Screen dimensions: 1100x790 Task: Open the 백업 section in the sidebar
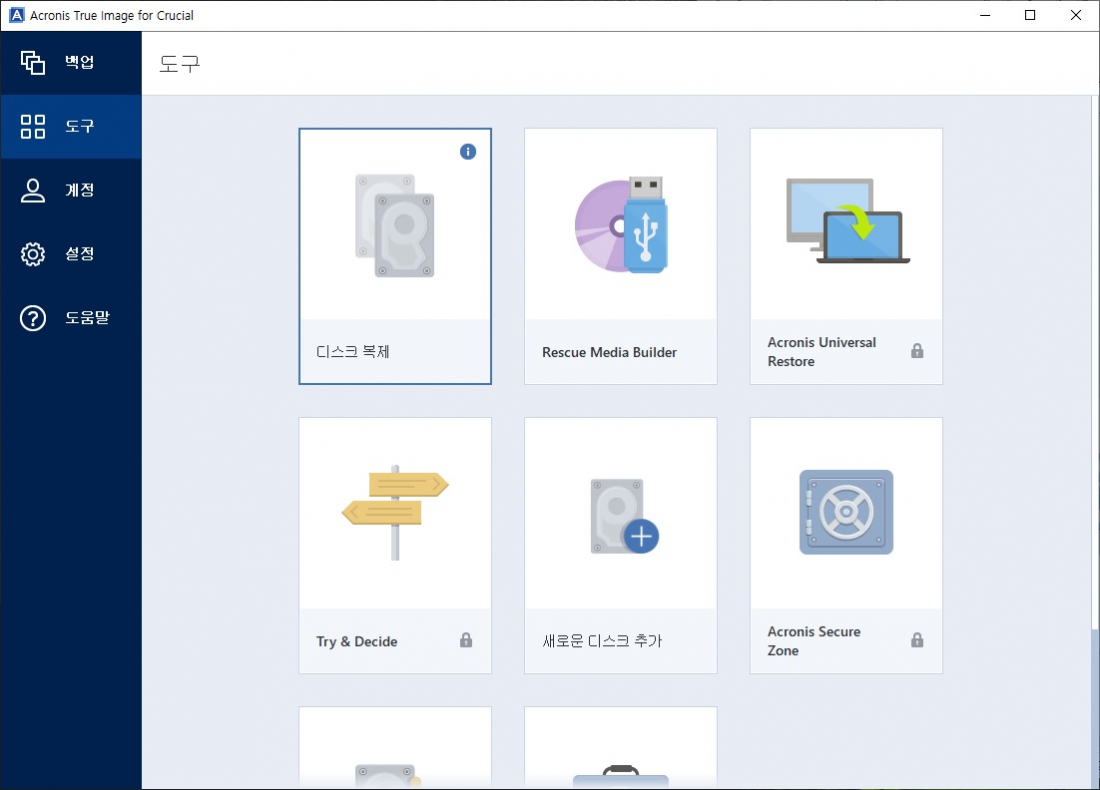pyautogui.click(x=71, y=62)
